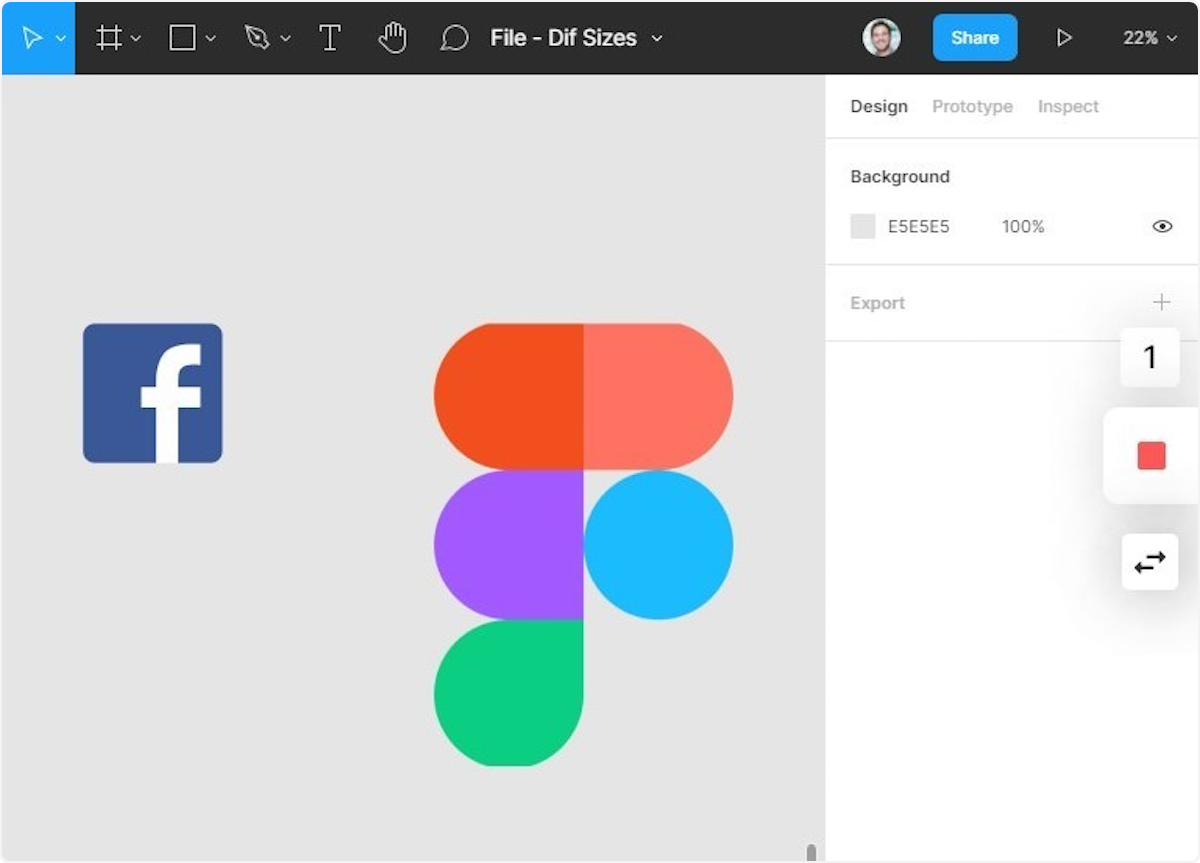Expand the shape tools dropdown chevron

point(210,38)
